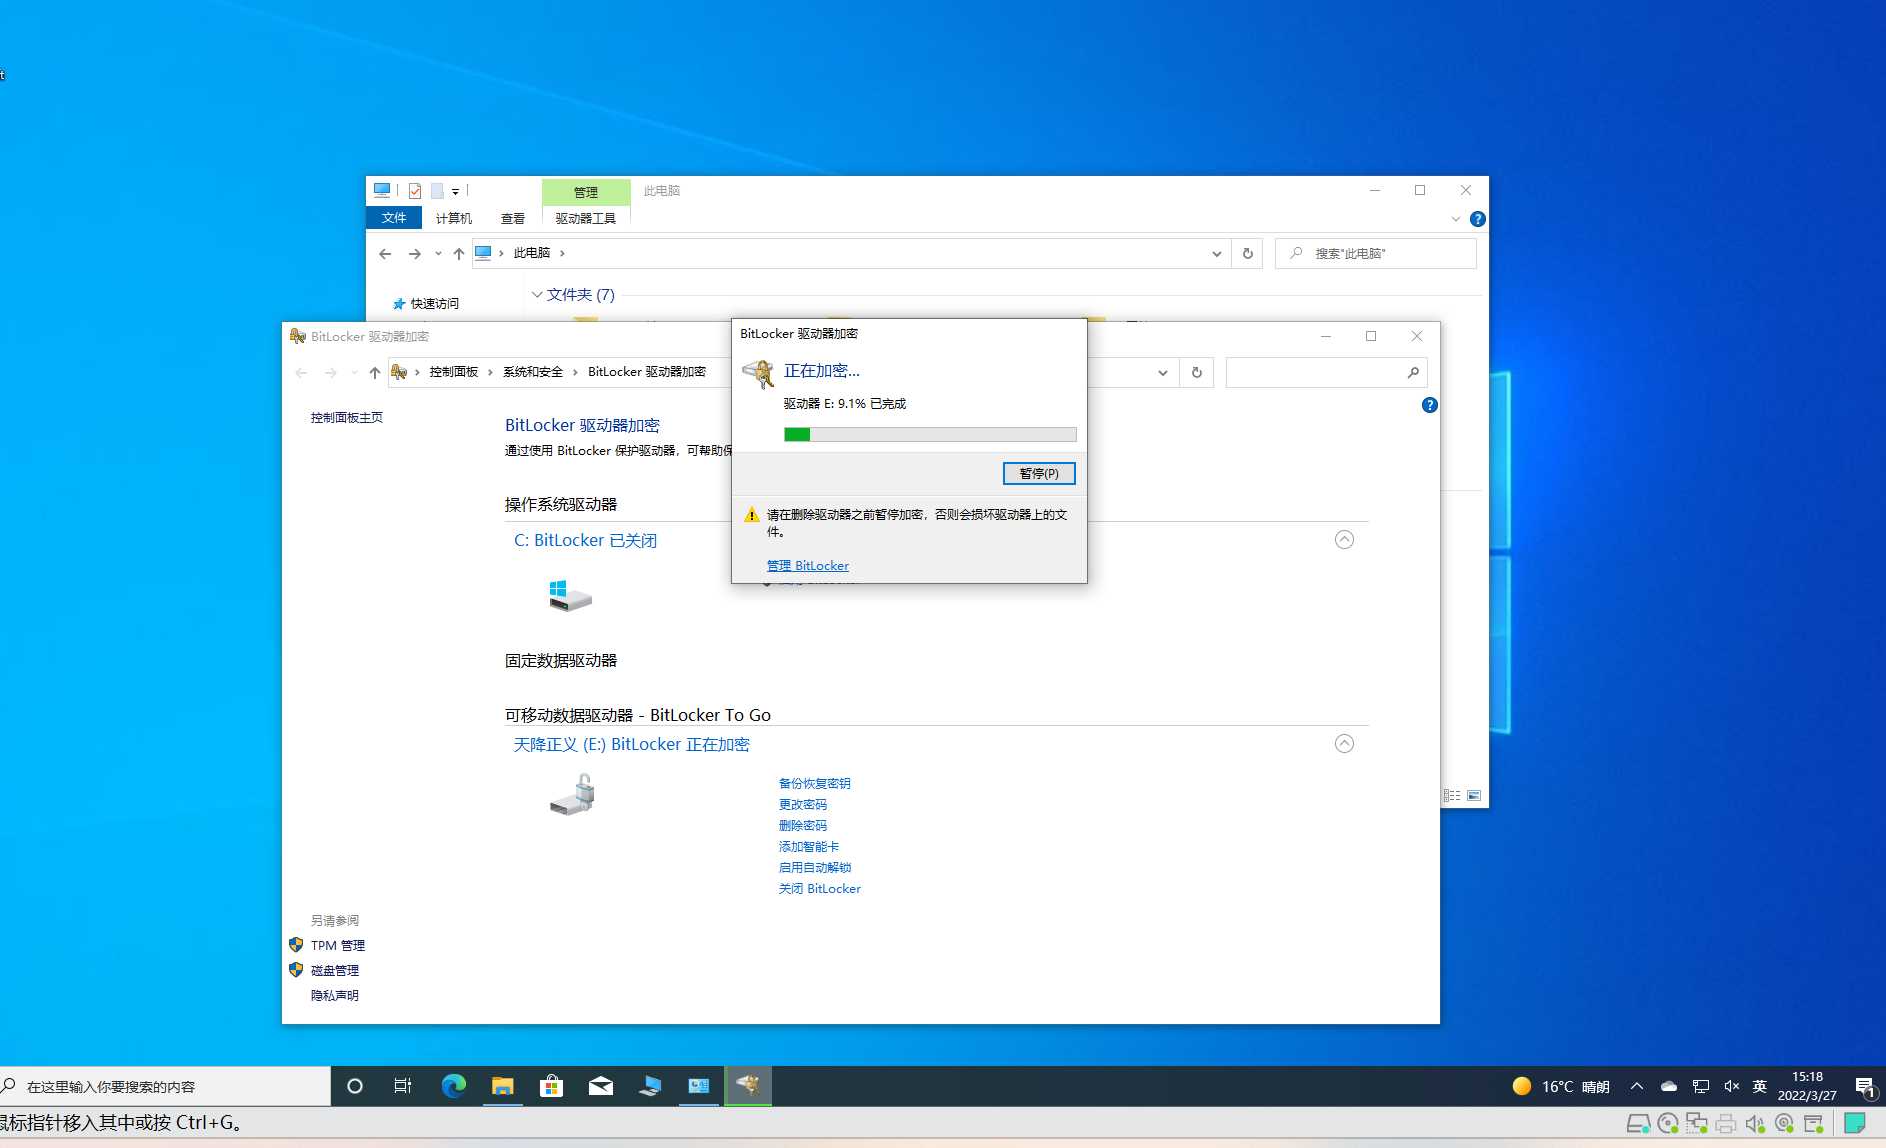Click the 搜索"此电脑" search box
This screenshot has width=1886, height=1148.
click(1376, 254)
